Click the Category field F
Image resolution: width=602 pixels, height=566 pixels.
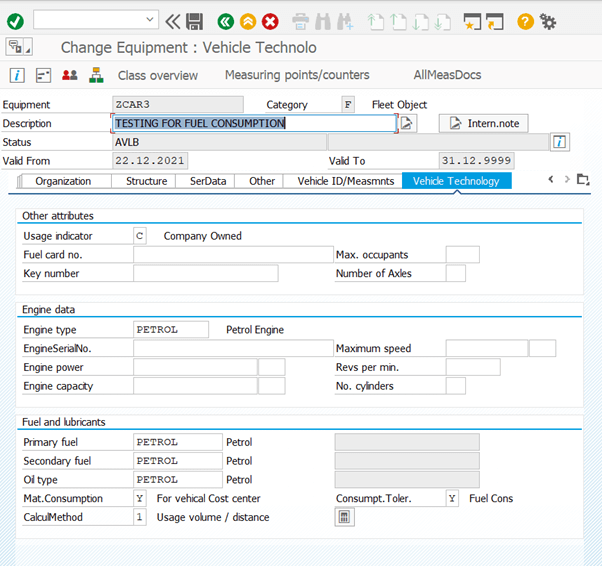click(x=348, y=104)
